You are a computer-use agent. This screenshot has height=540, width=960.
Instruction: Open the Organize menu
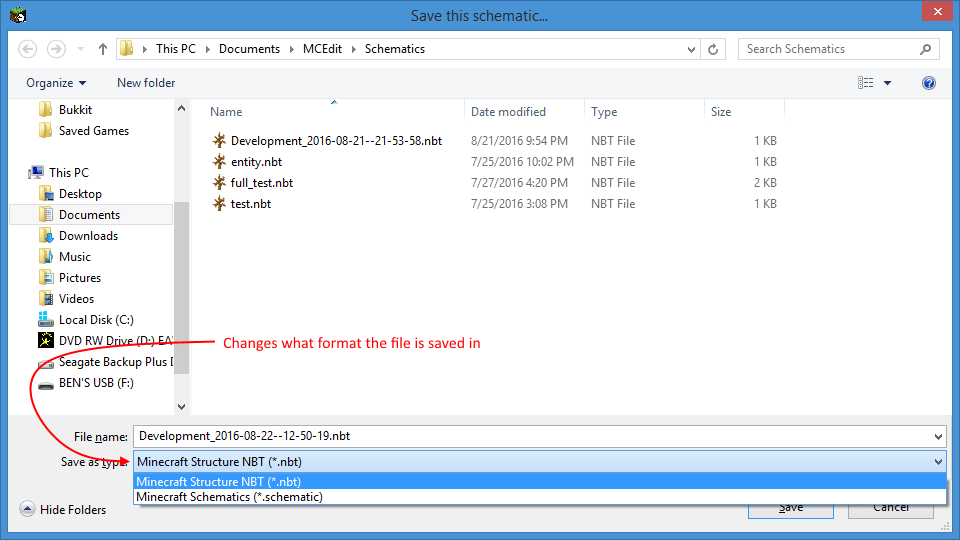tap(56, 83)
